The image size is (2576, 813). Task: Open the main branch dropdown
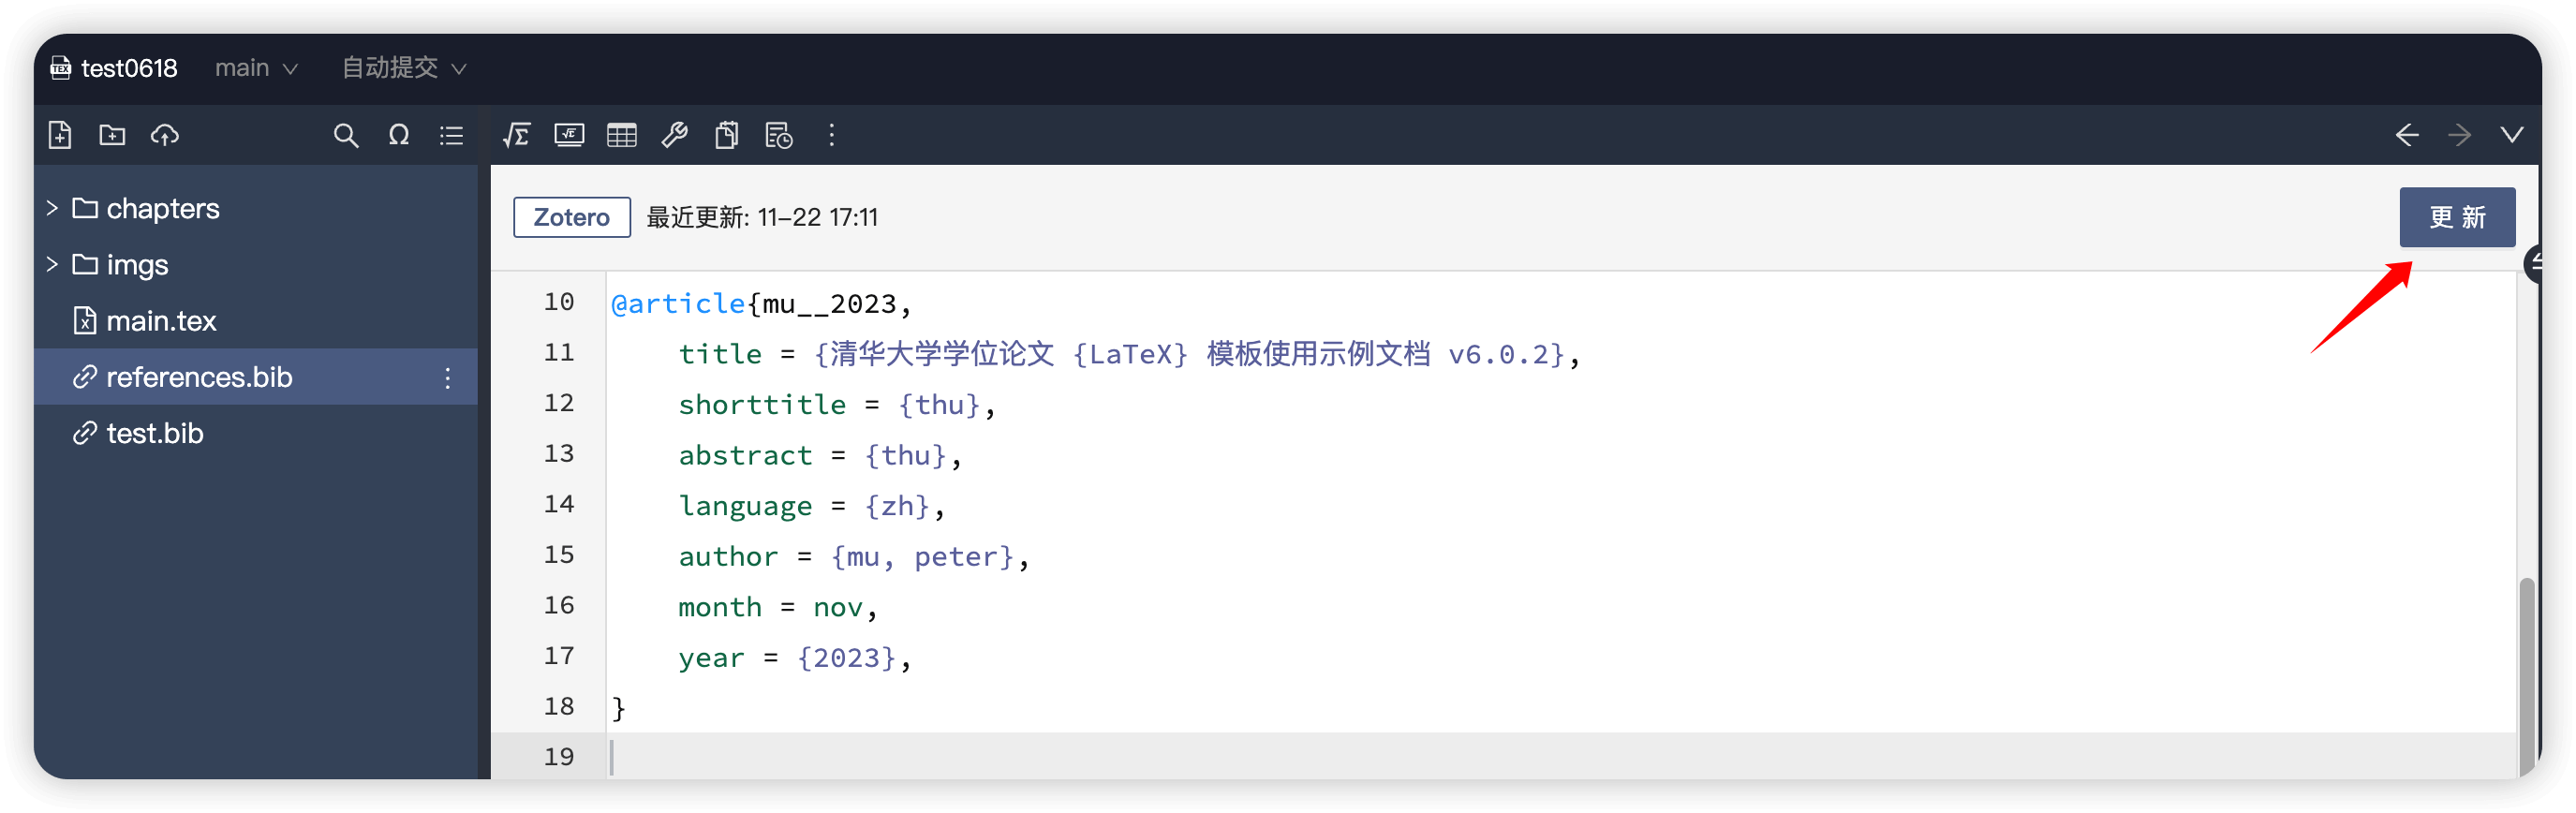point(257,67)
